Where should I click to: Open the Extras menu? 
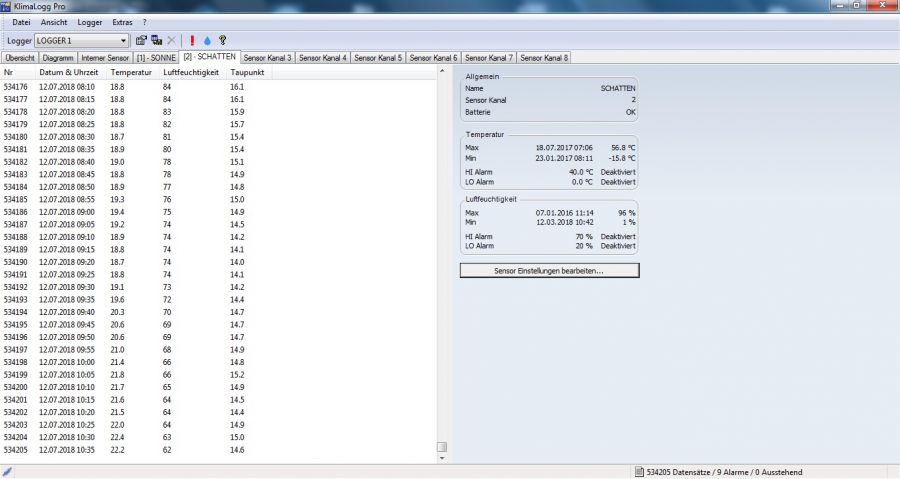click(122, 22)
